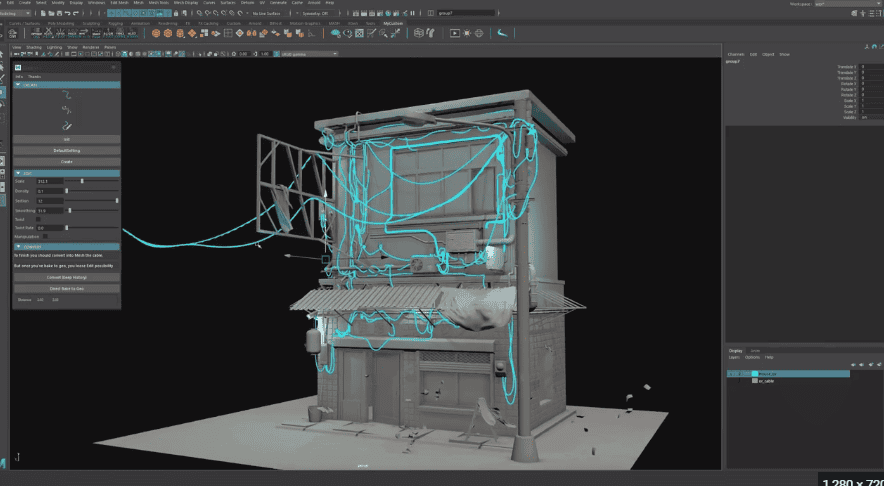Click the Translate X value field
The height and width of the screenshot is (486, 884).
pos(870,67)
